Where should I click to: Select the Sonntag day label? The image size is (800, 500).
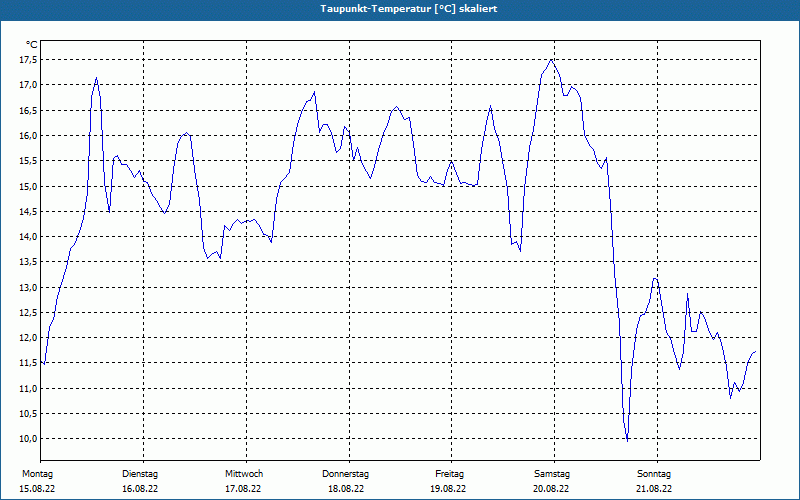(654, 474)
